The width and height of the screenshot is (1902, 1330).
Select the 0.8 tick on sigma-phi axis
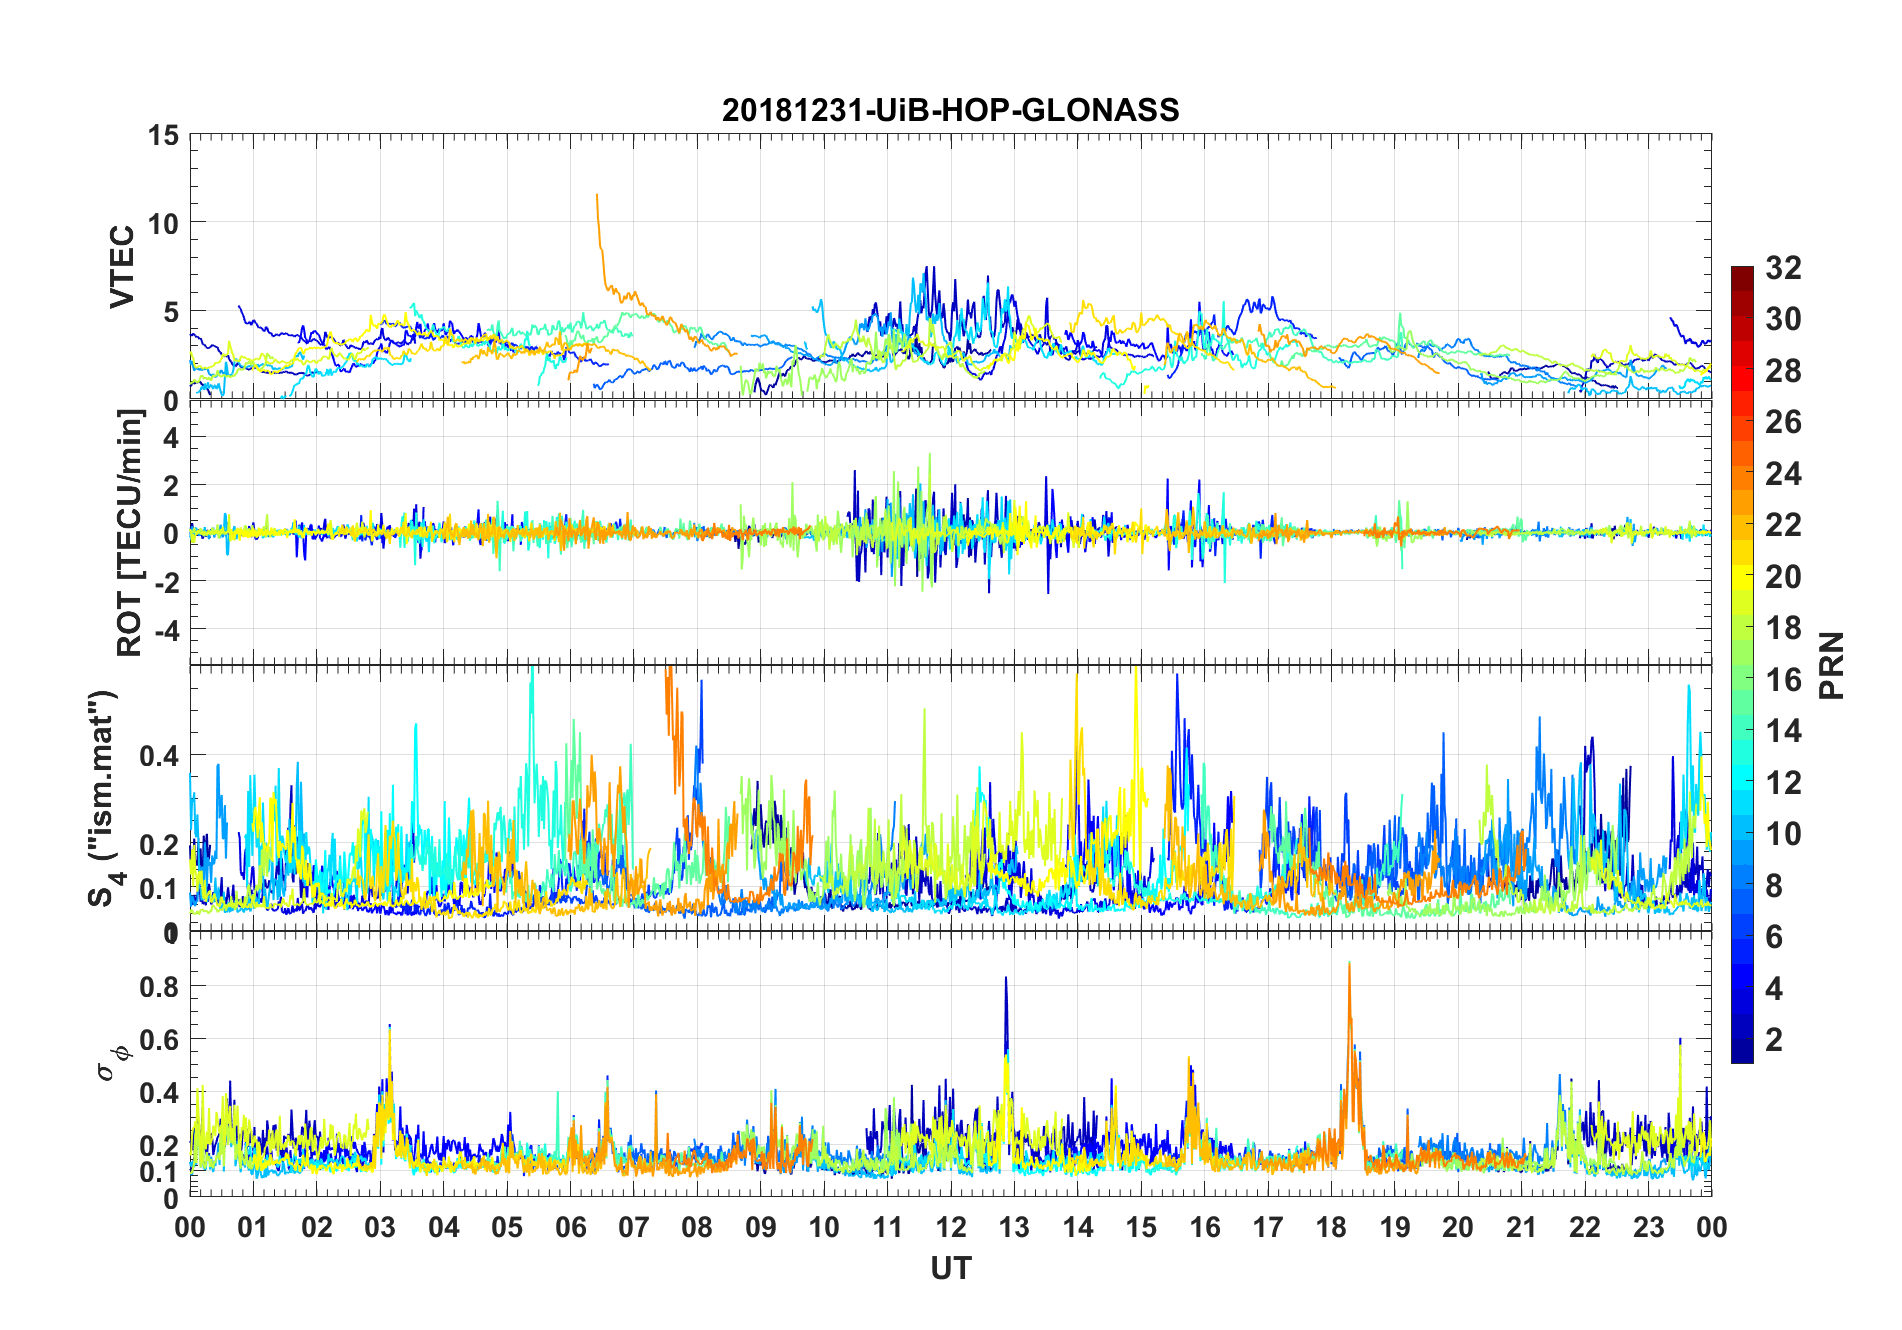click(x=160, y=987)
